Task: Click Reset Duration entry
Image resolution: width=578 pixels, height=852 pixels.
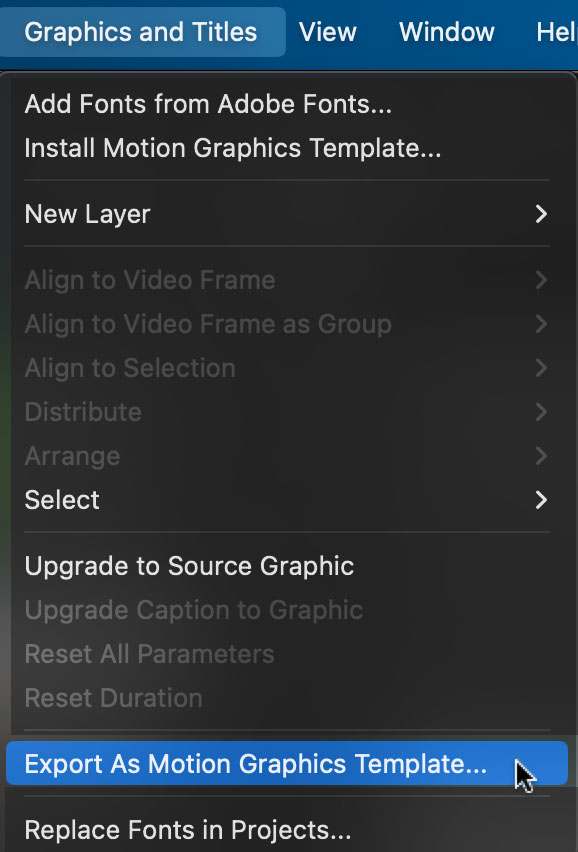Action: pos(113,698)
